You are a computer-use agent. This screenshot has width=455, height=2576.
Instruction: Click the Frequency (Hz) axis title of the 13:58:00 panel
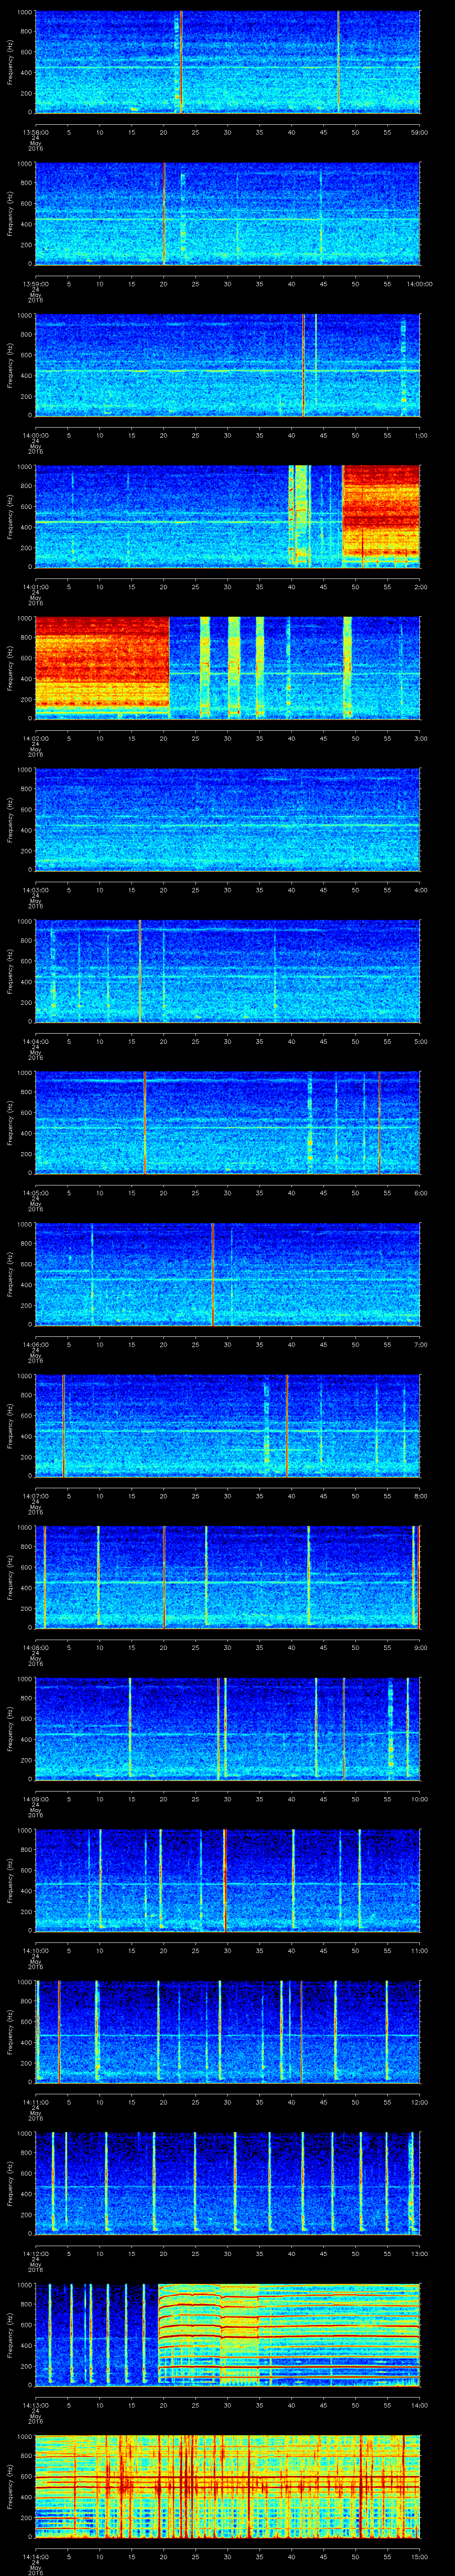point(11,62)
